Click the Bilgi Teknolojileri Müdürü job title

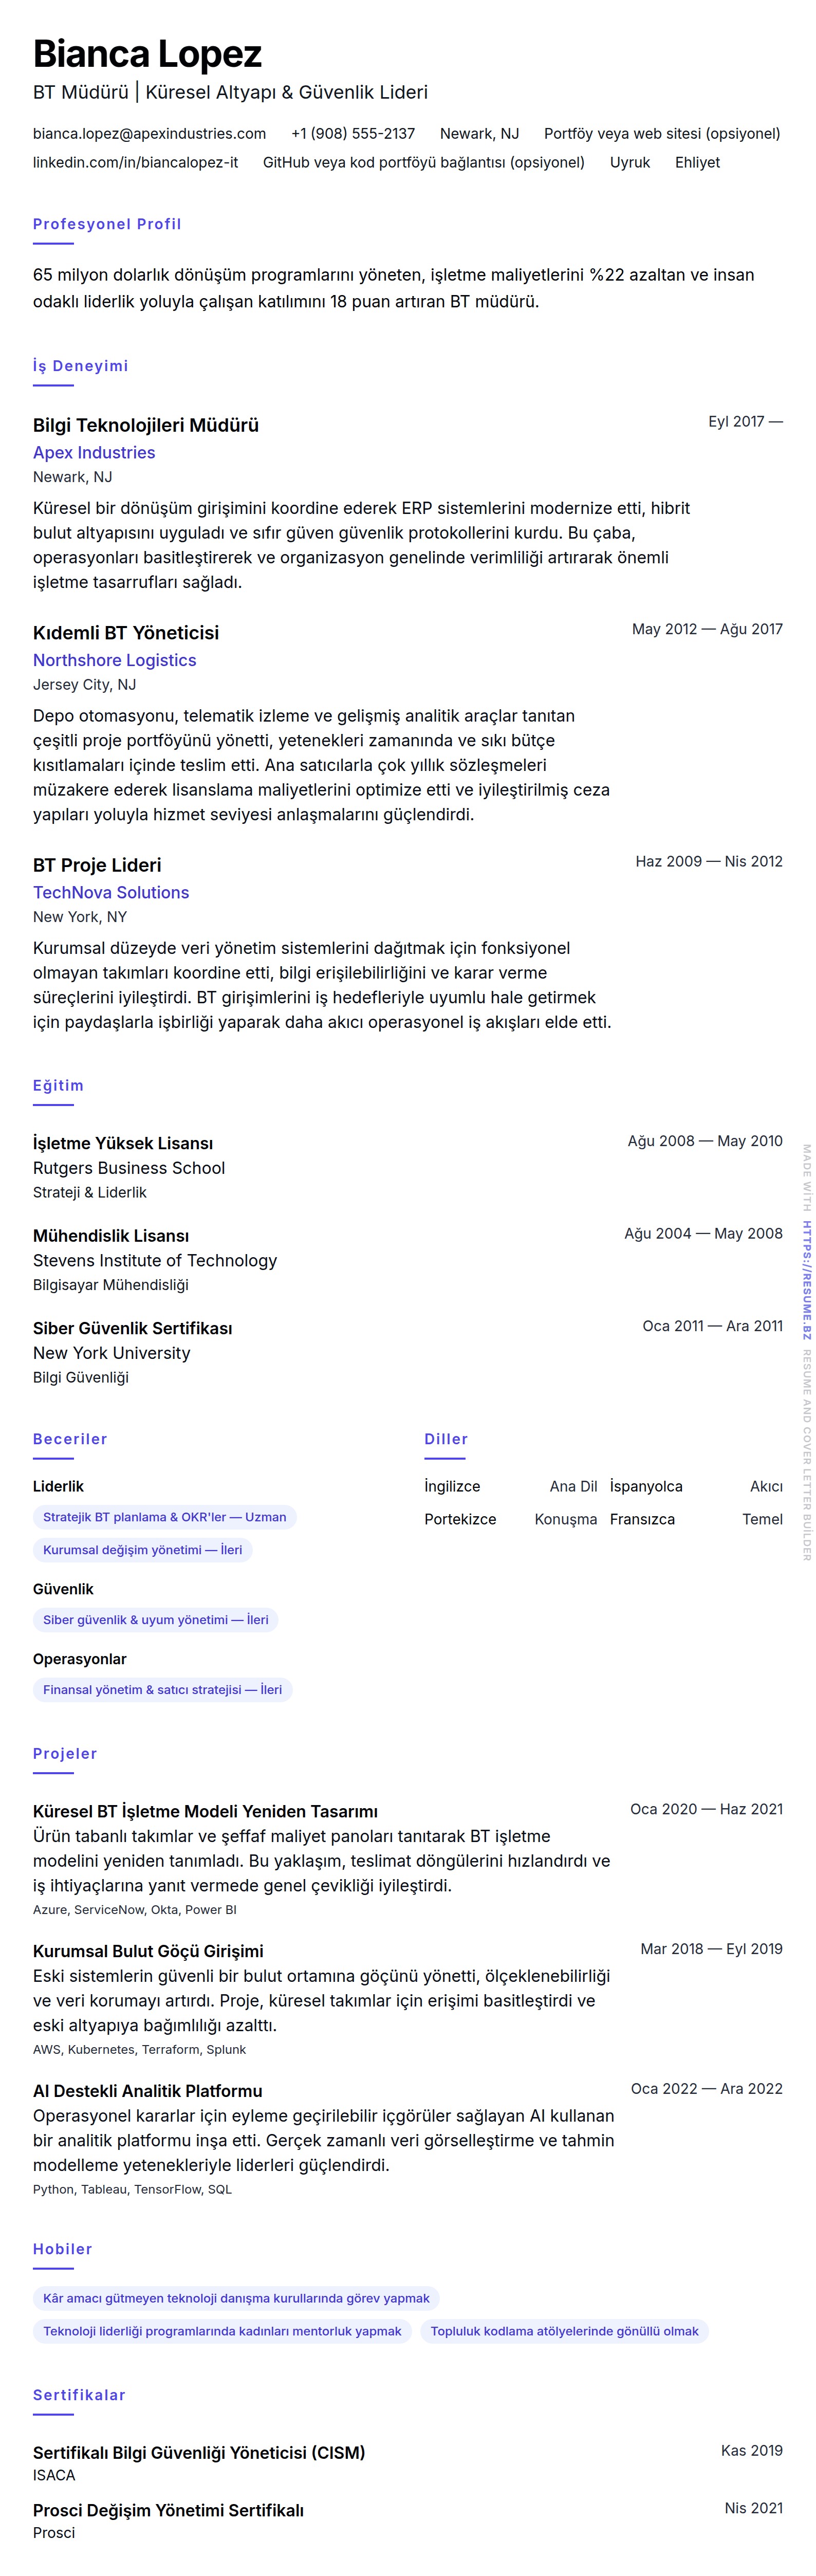[x=146, y=425]
